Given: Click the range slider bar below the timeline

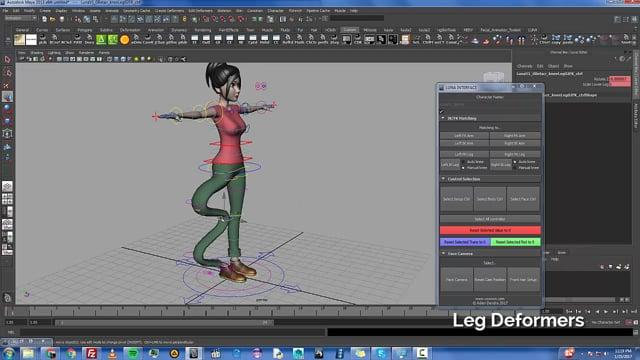Looking at the screenshot, I should pyautogui.click(x=164, y=322).
